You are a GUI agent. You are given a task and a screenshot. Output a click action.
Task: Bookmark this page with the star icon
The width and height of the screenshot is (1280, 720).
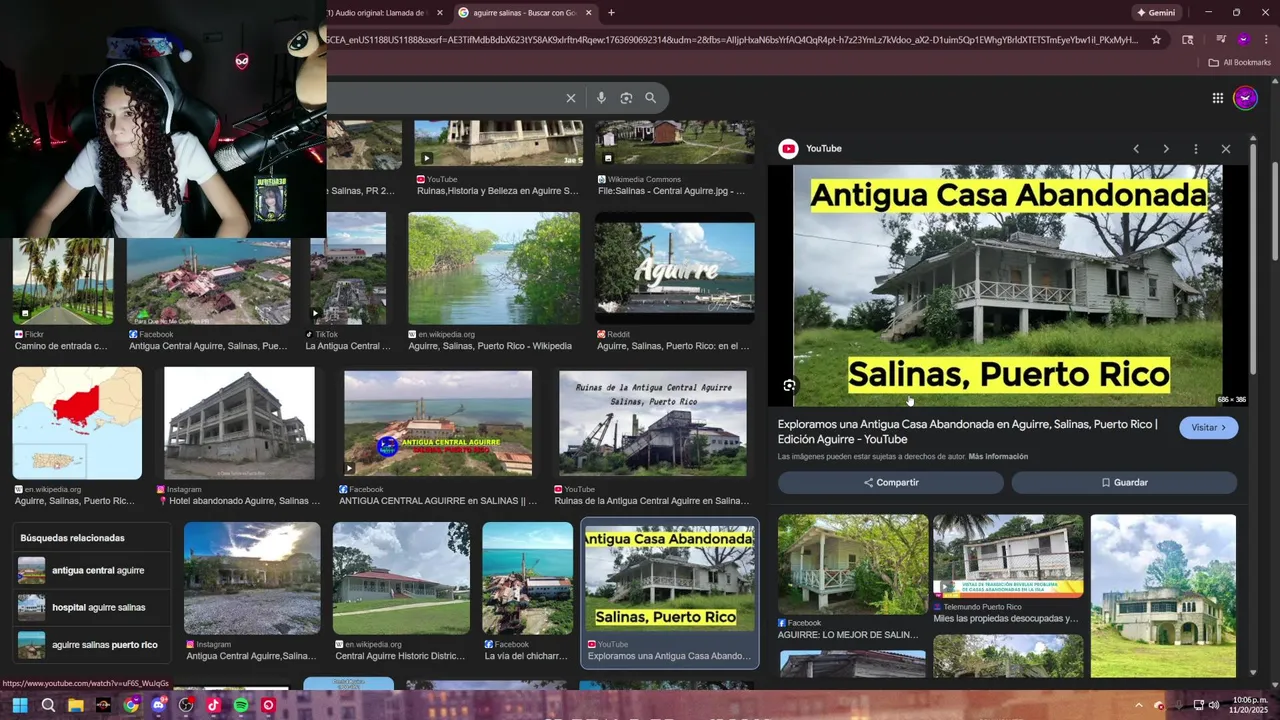coord(1156,40)
